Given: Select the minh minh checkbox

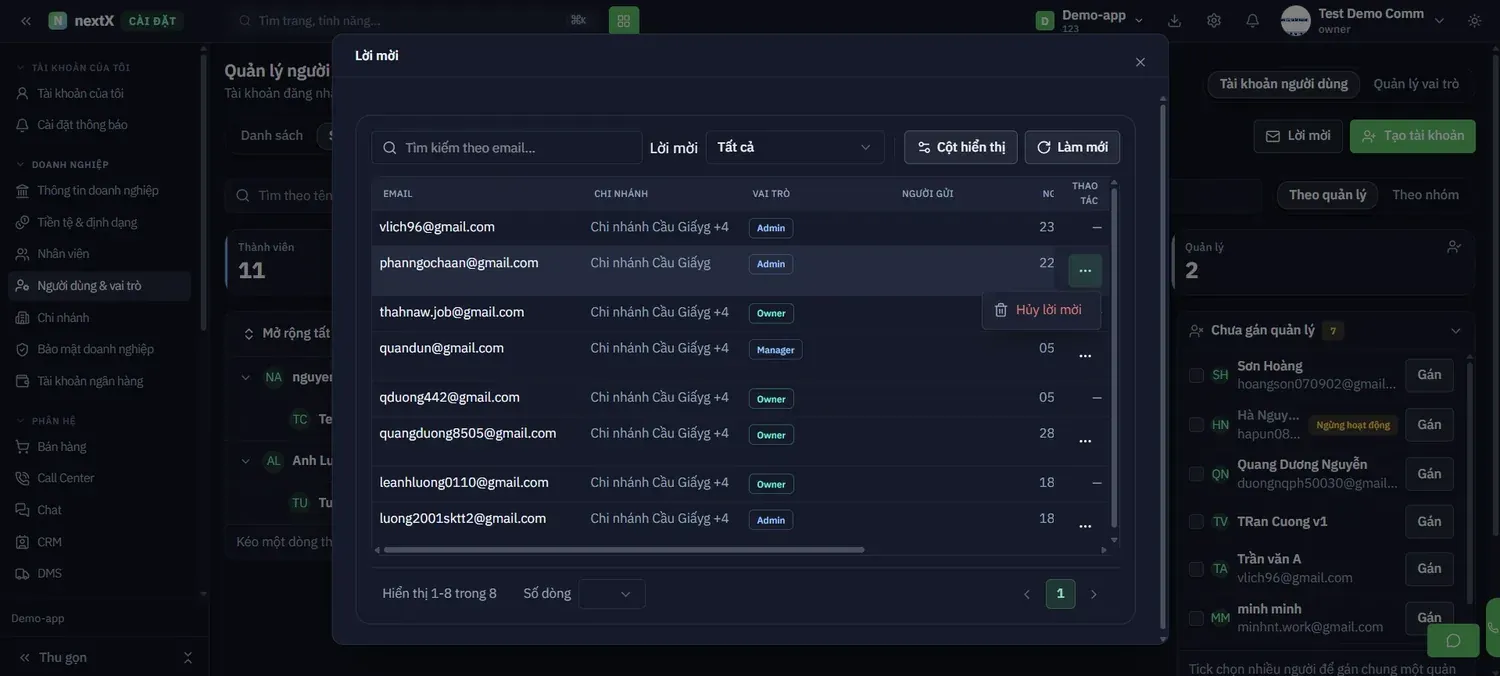Looking at the screenshot, I should click(x=1196, y=618).
